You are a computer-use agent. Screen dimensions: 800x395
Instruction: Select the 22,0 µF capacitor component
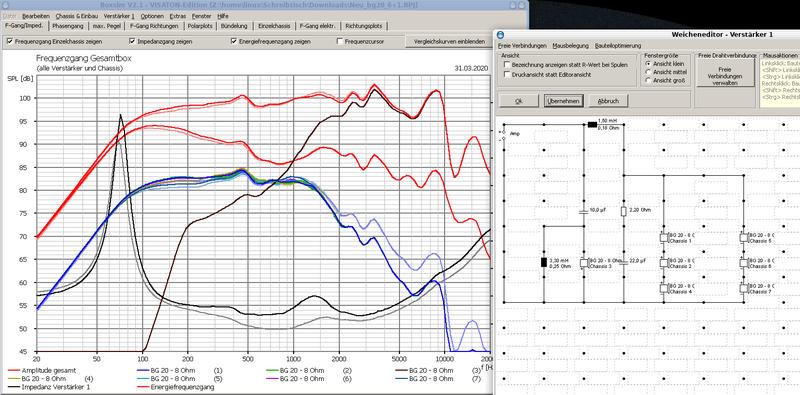click(x=623, y=263)
